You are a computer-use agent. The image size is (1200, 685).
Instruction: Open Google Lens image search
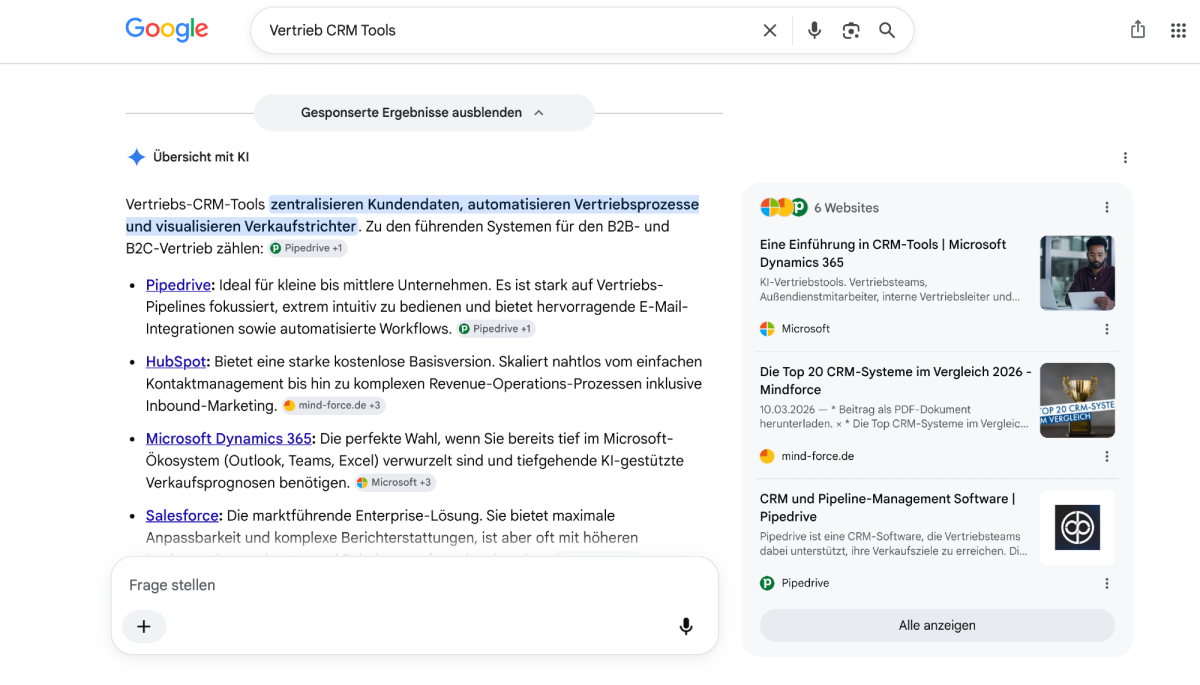(x=851, y=31)
